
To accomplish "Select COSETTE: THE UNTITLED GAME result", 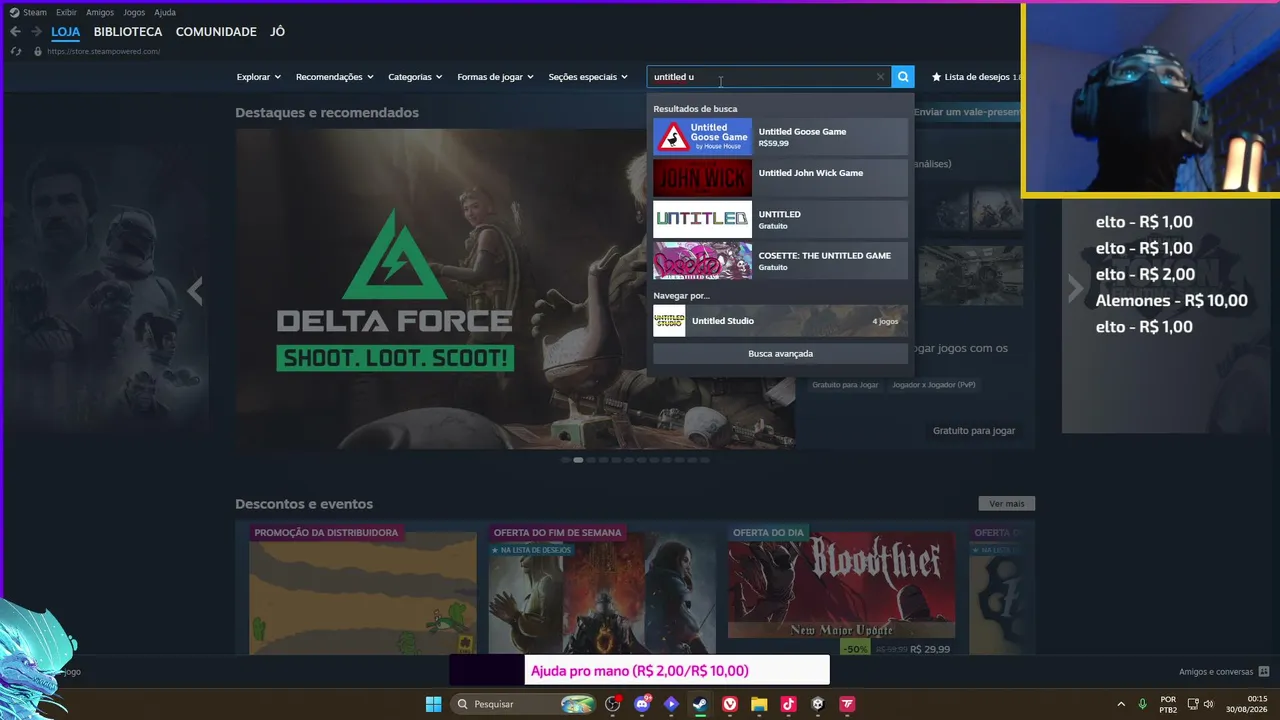I will coord(780,260).
